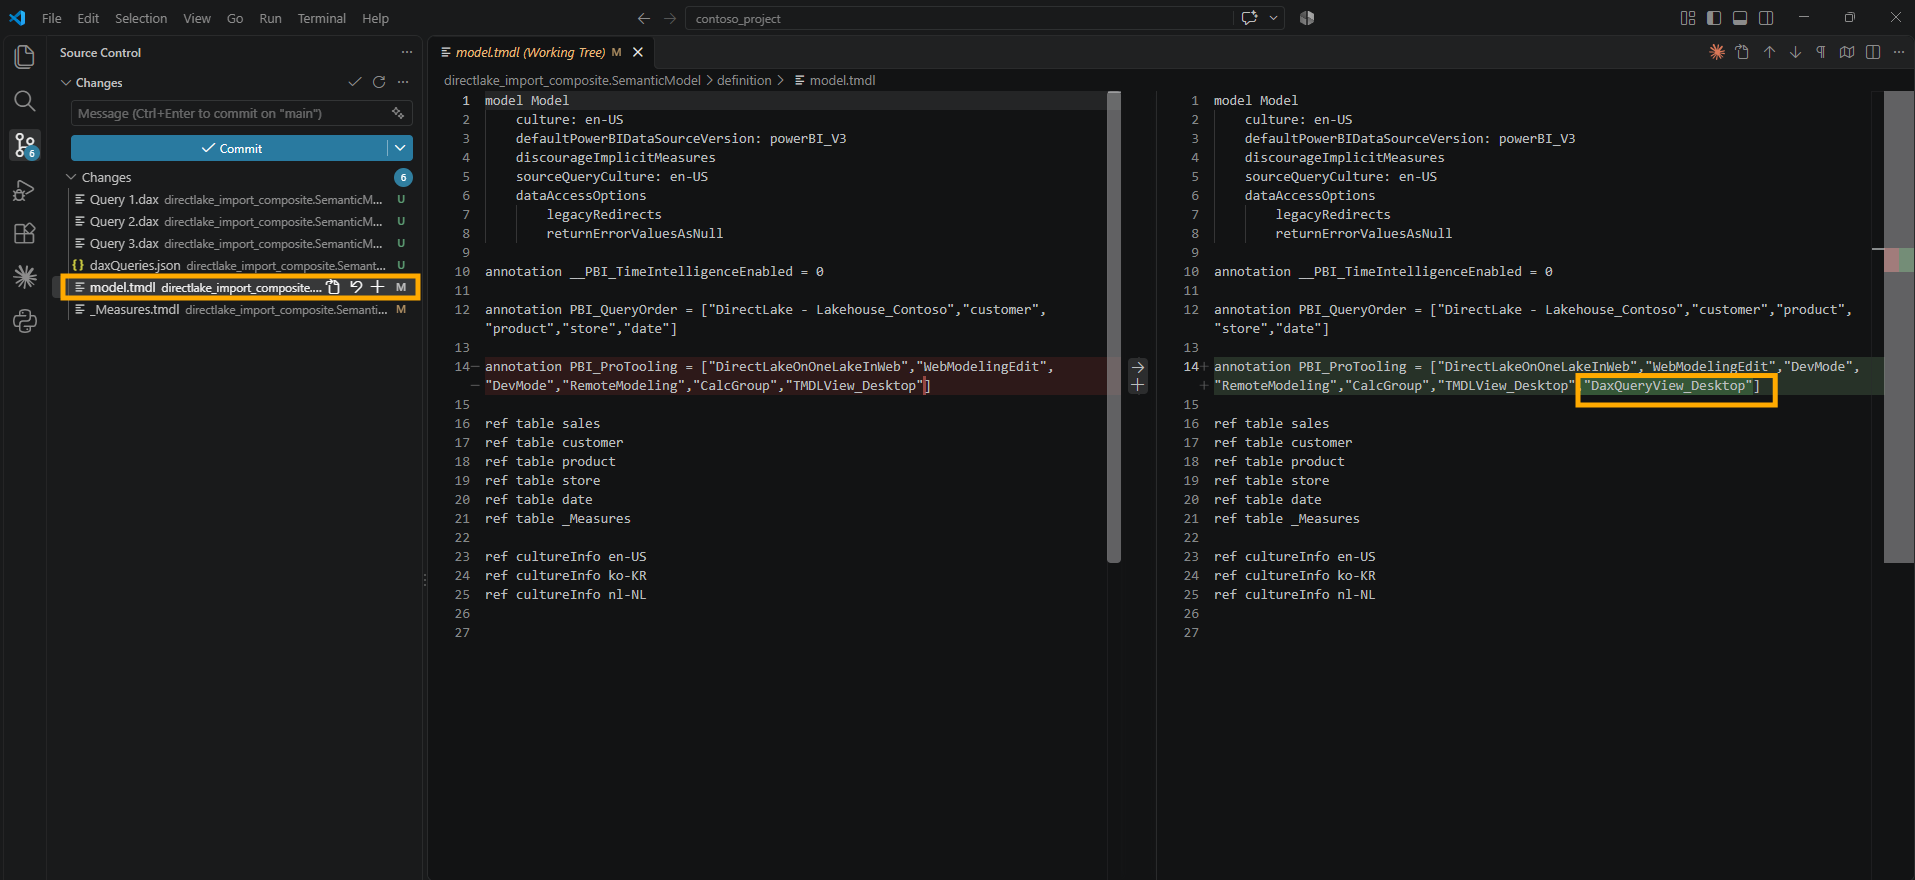
Task: Discard changes for model.tmdl
Action: pos(356,287)
